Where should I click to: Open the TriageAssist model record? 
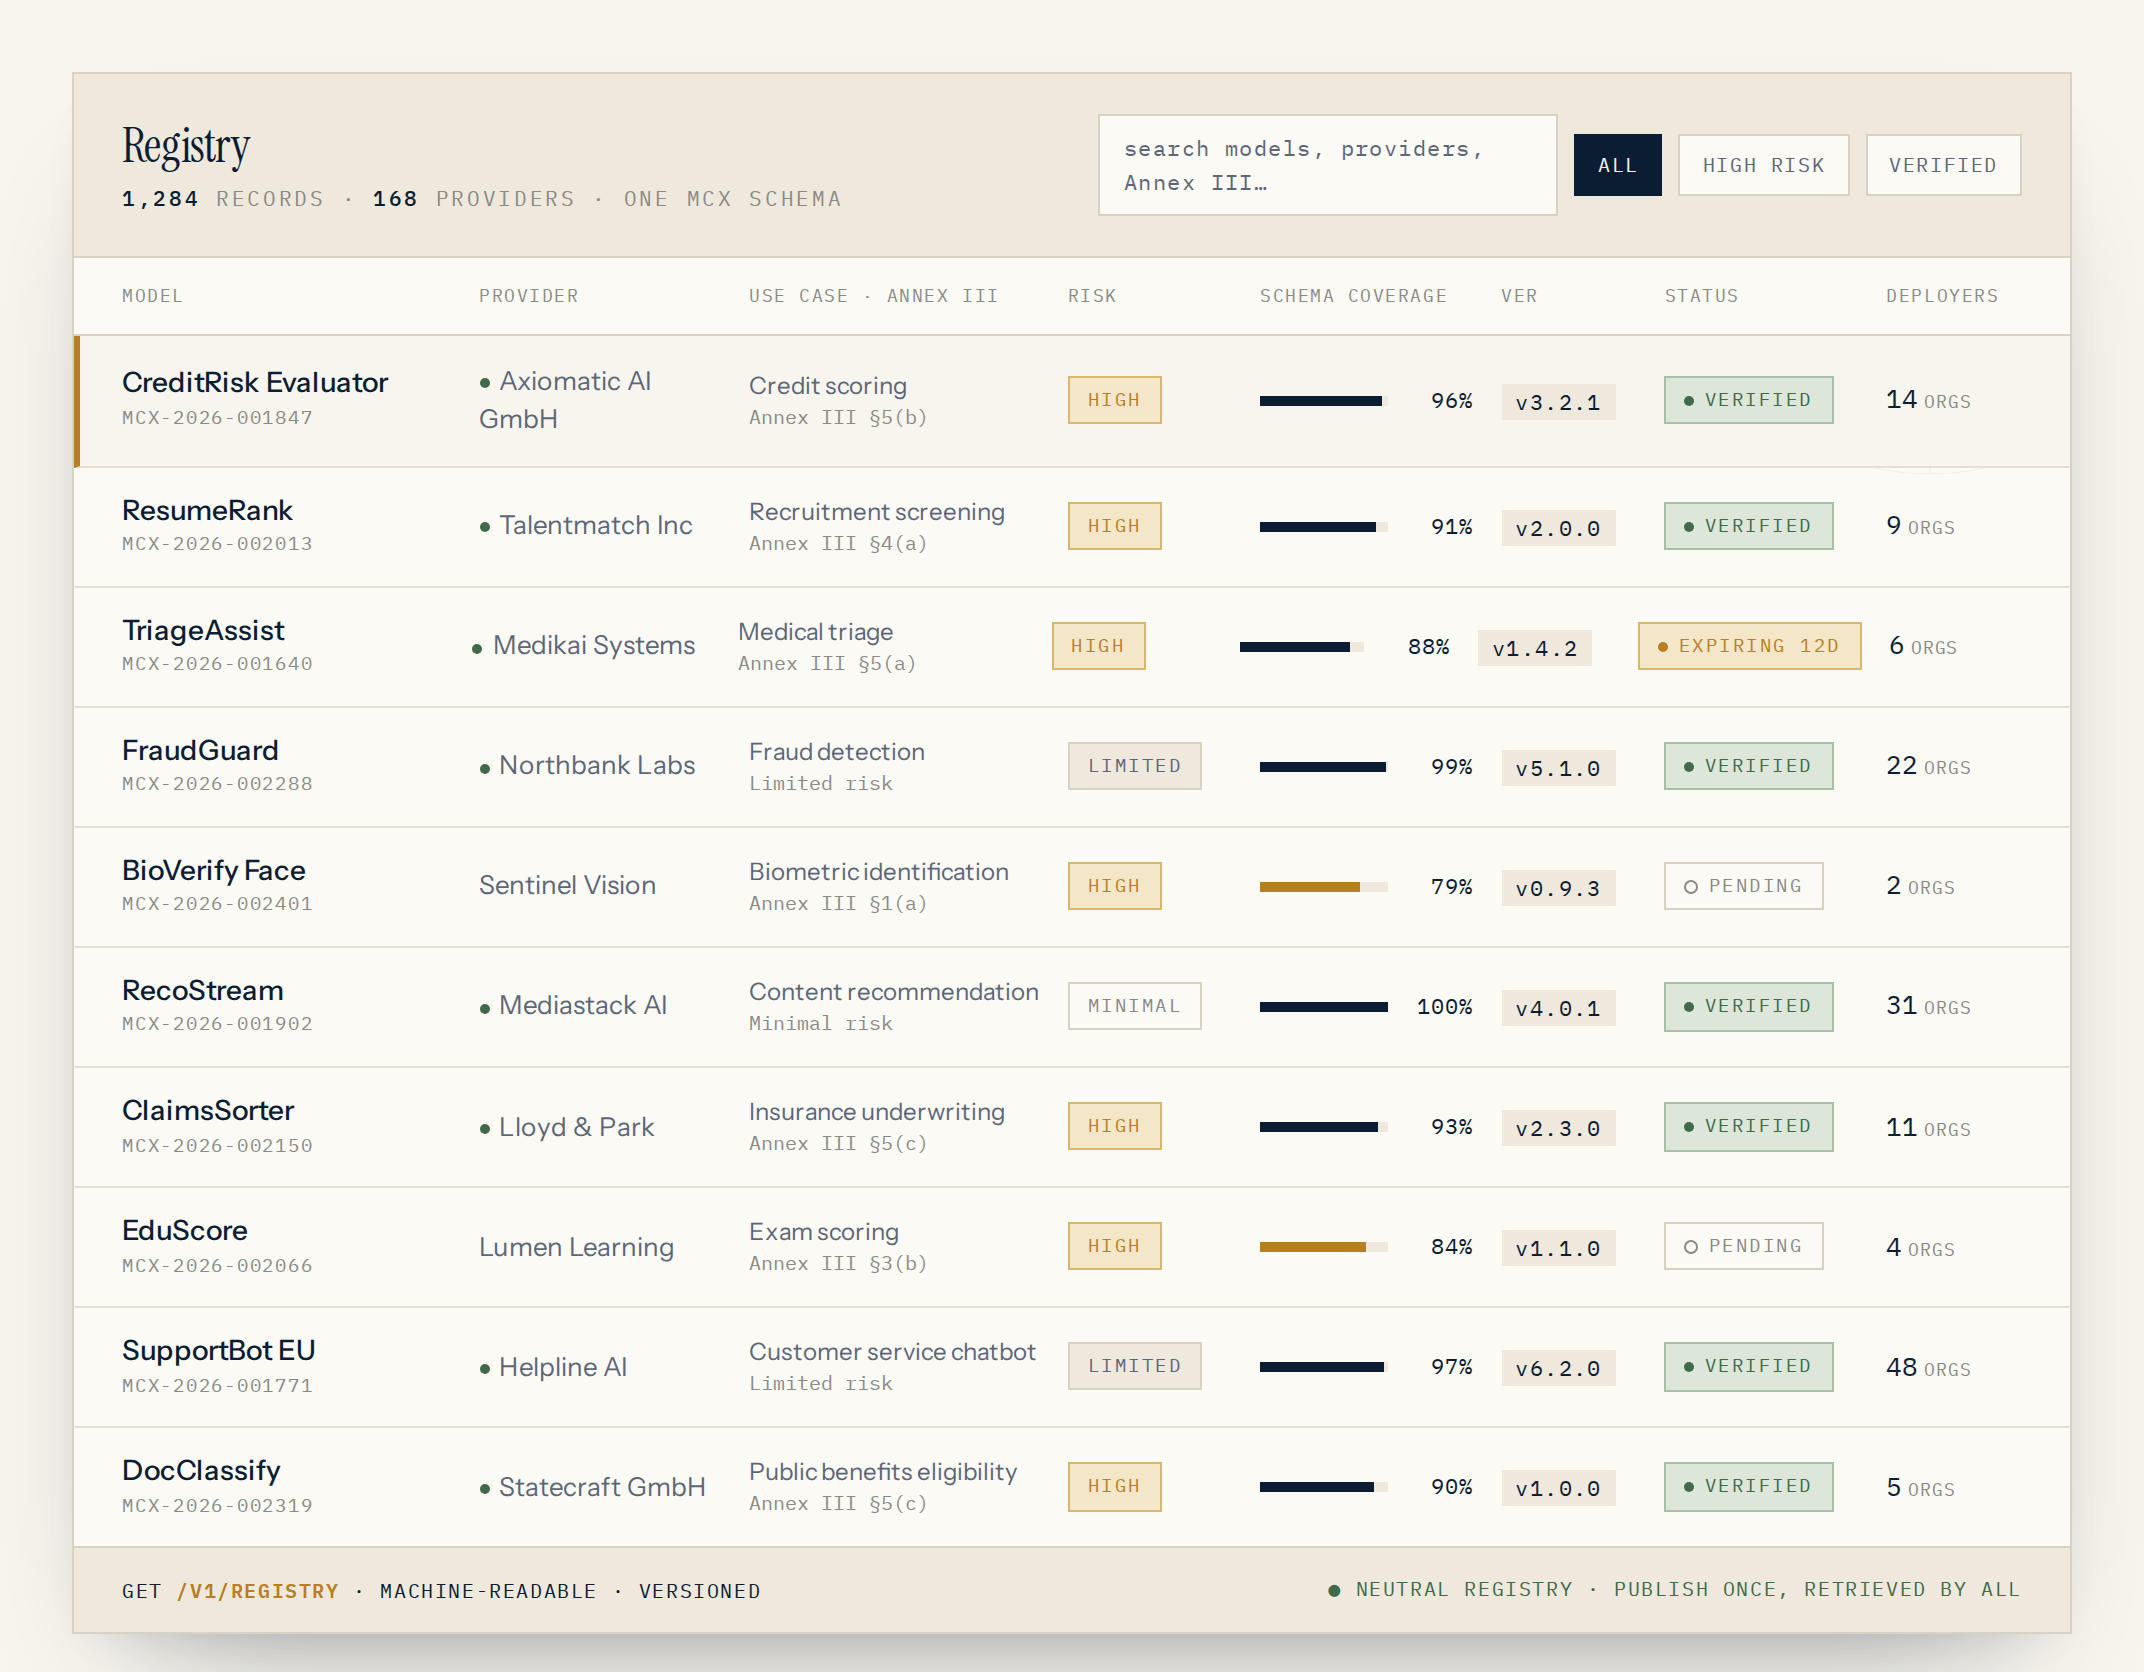click(x=203, y=630)
